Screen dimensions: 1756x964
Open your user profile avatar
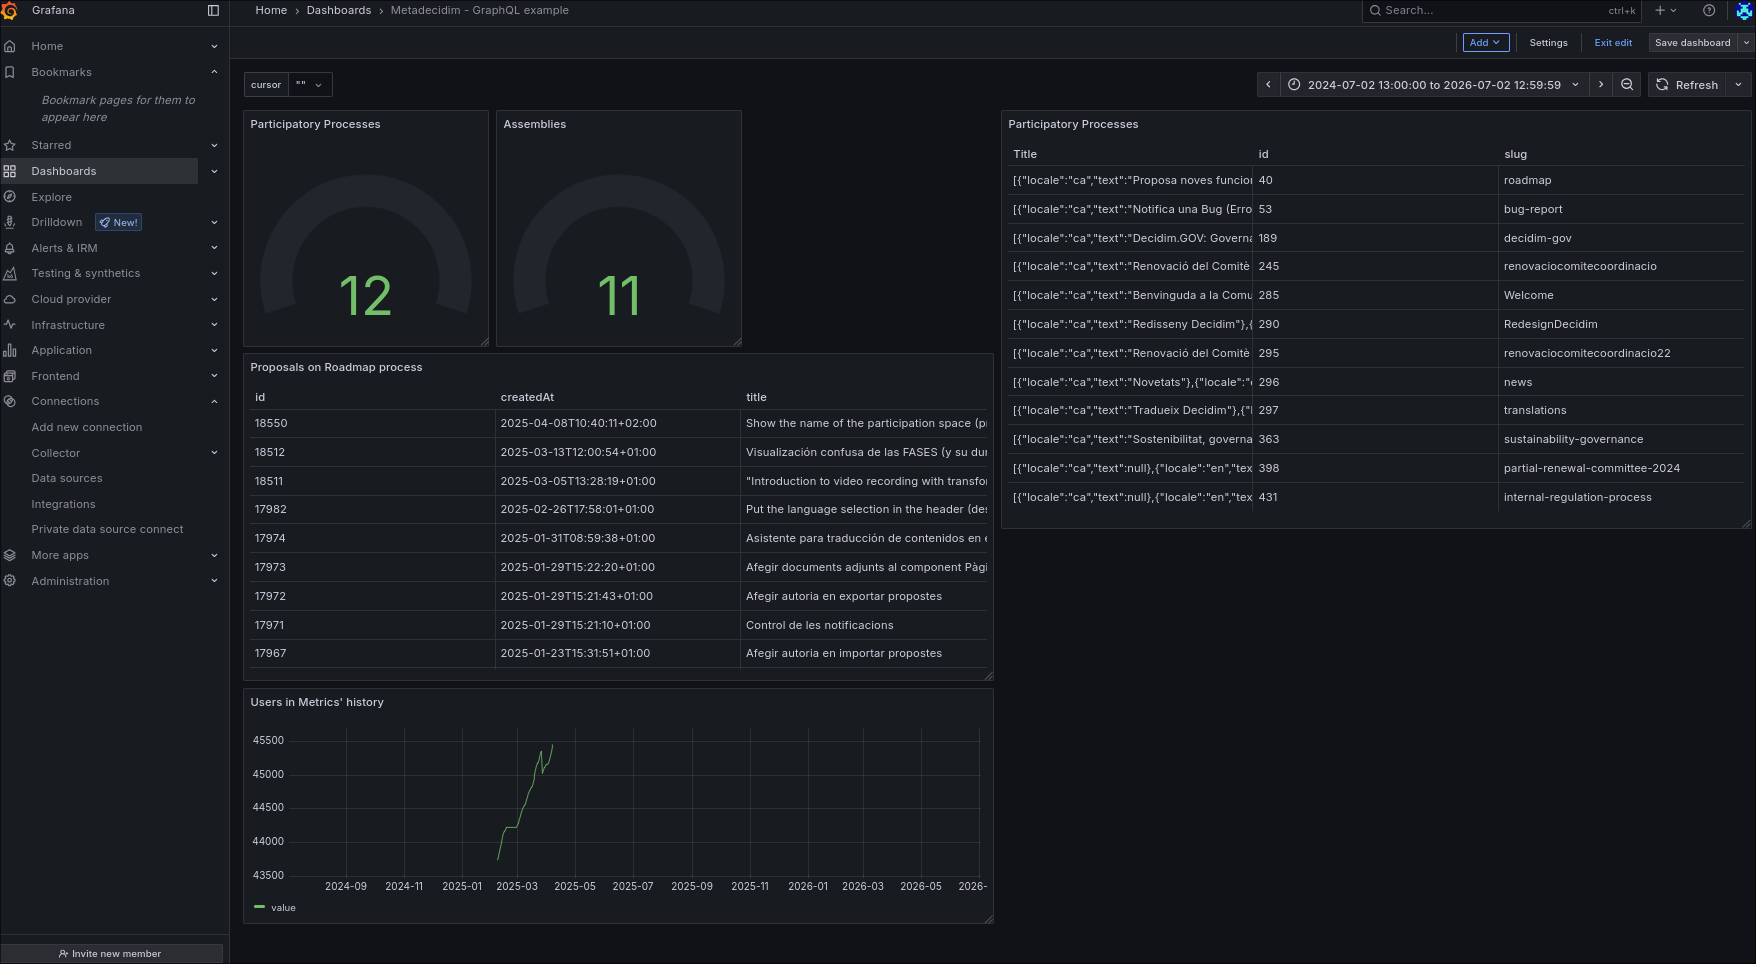(x=1743, y=11)
